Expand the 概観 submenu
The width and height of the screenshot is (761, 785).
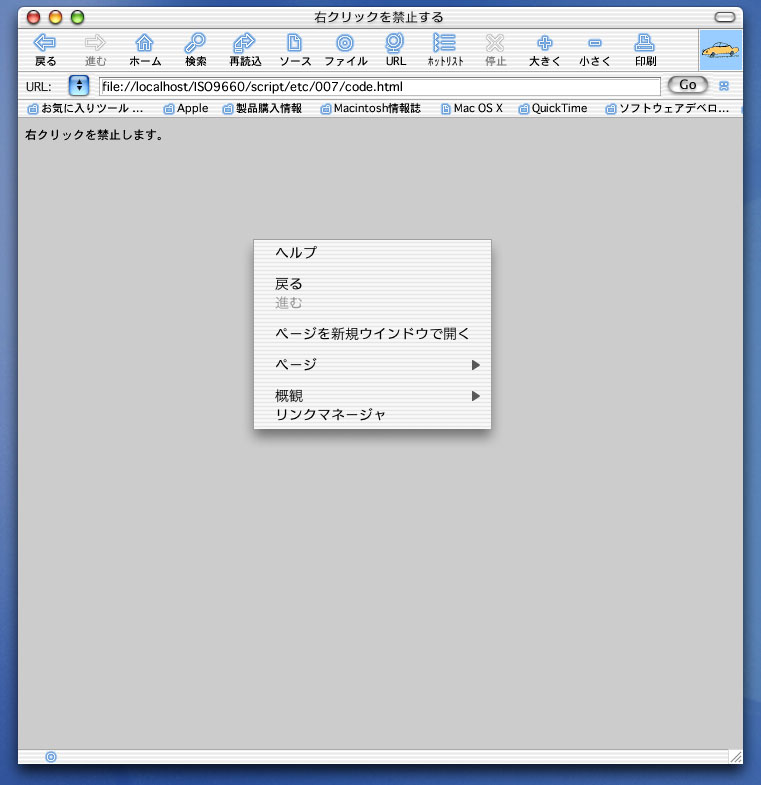coord(372,396)
